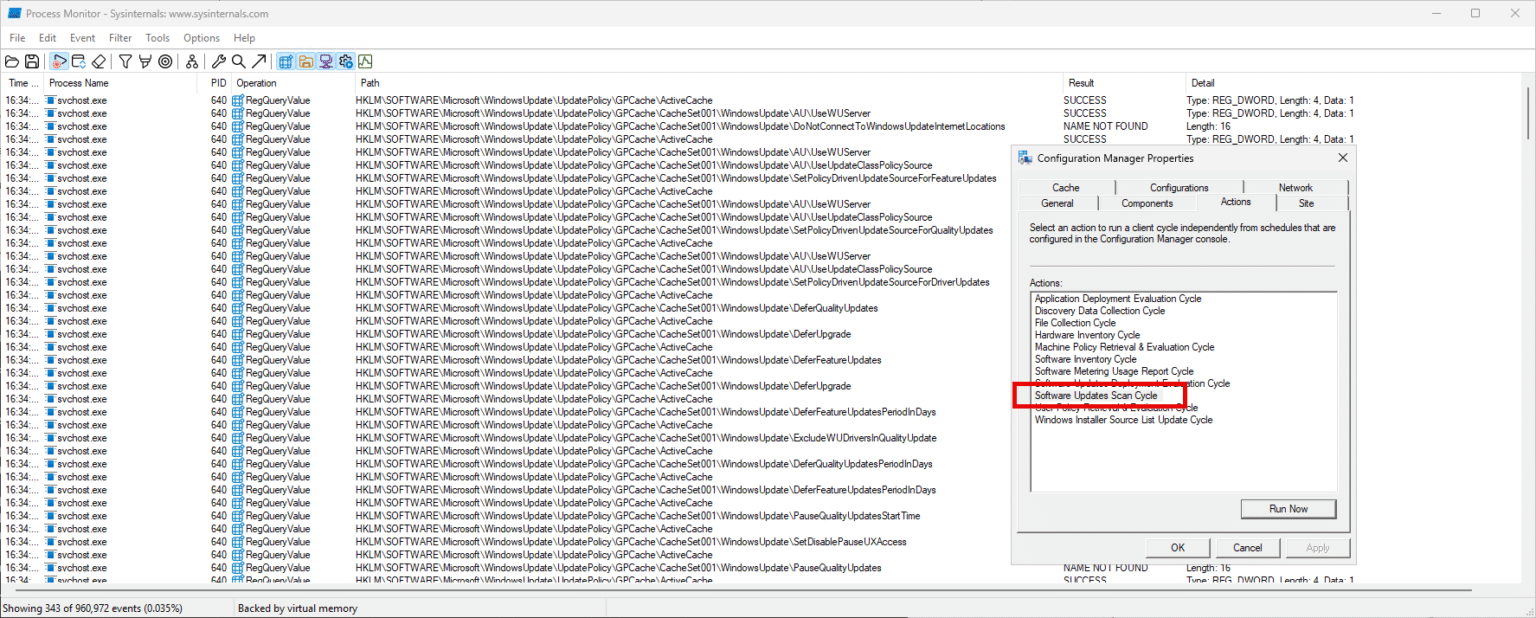Disable registry activity filtering icon

(287, 61)
